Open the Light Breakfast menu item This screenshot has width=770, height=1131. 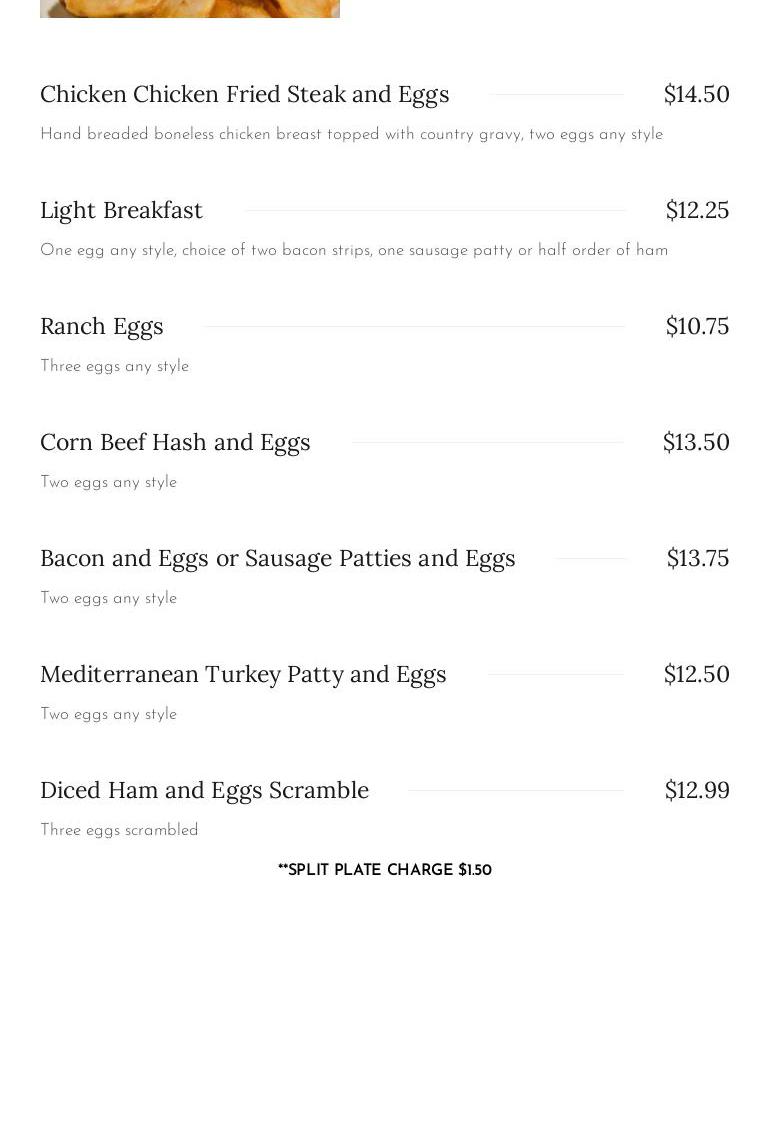pyautogui.click(x=121, y=210)
